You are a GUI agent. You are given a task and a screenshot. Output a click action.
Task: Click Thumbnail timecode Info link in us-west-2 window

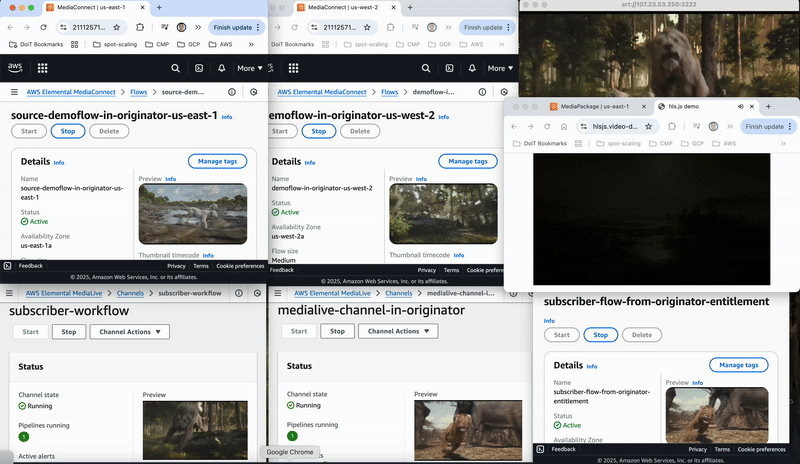(x=459, y=255)
